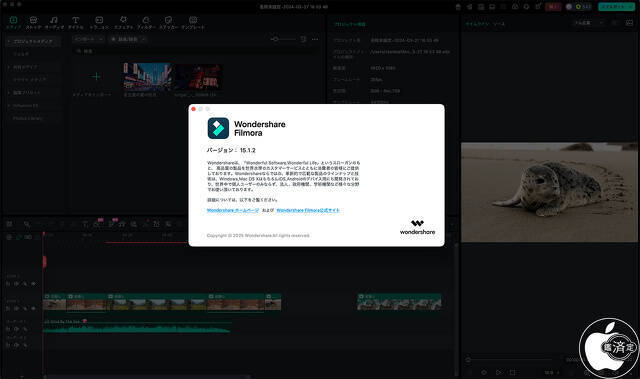The height and width of the screenshot is (379, 640).
Task: Click the green plus import media icon
Action: pyautogui.click(x=96, y=76)
